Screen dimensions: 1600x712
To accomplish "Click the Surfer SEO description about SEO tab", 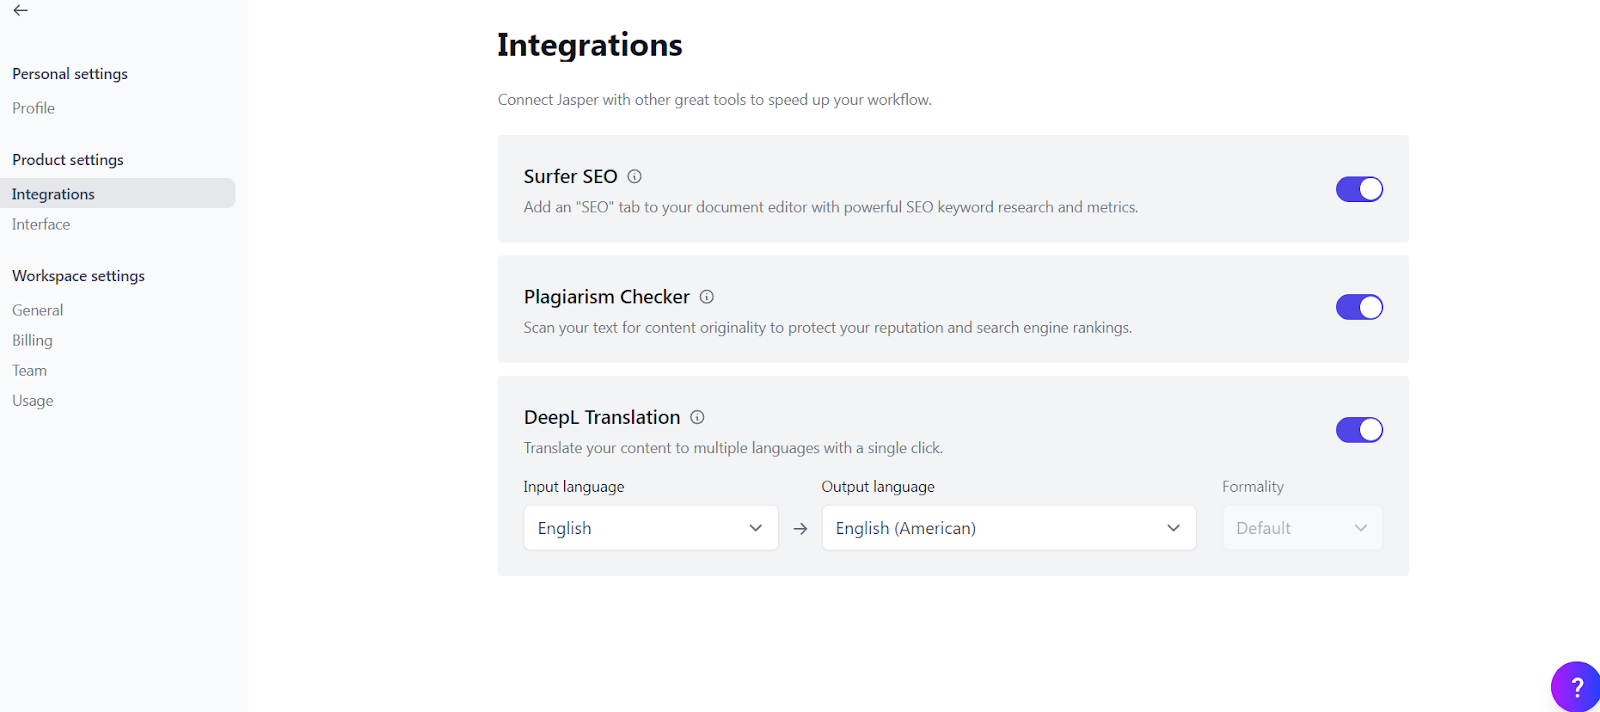I will (x=831, y=207).
